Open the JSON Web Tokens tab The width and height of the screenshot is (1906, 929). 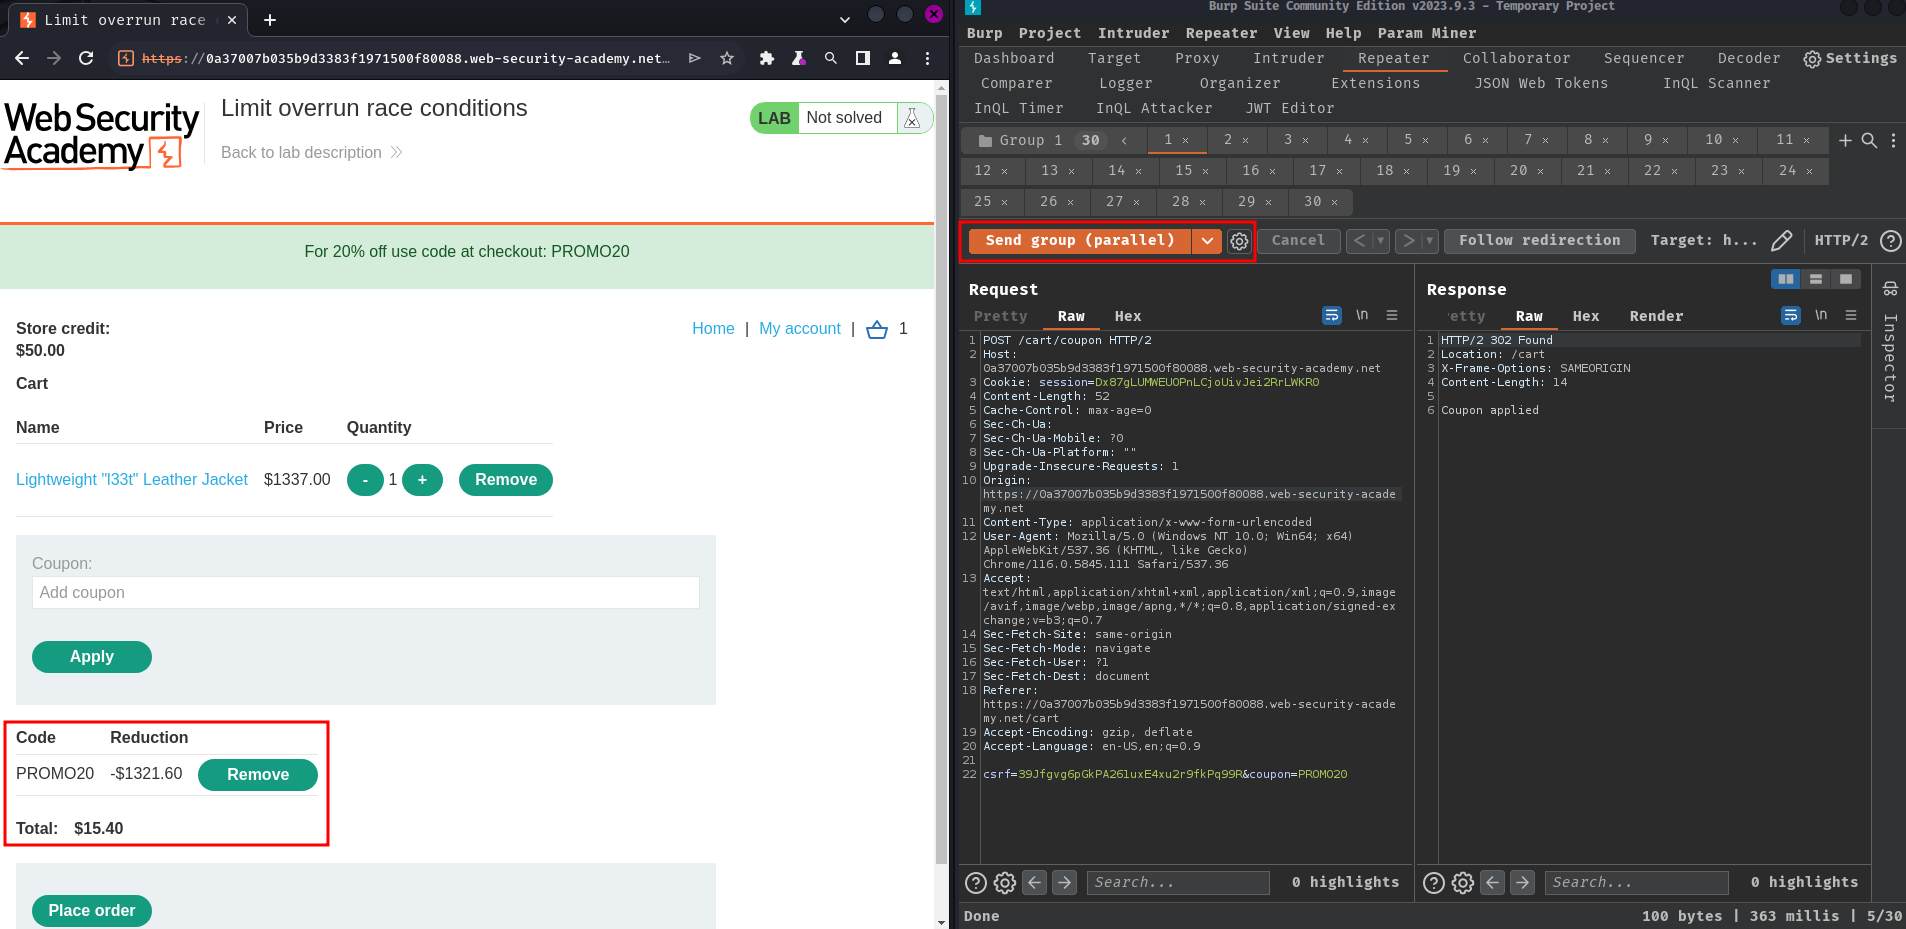coord(1541,84)
